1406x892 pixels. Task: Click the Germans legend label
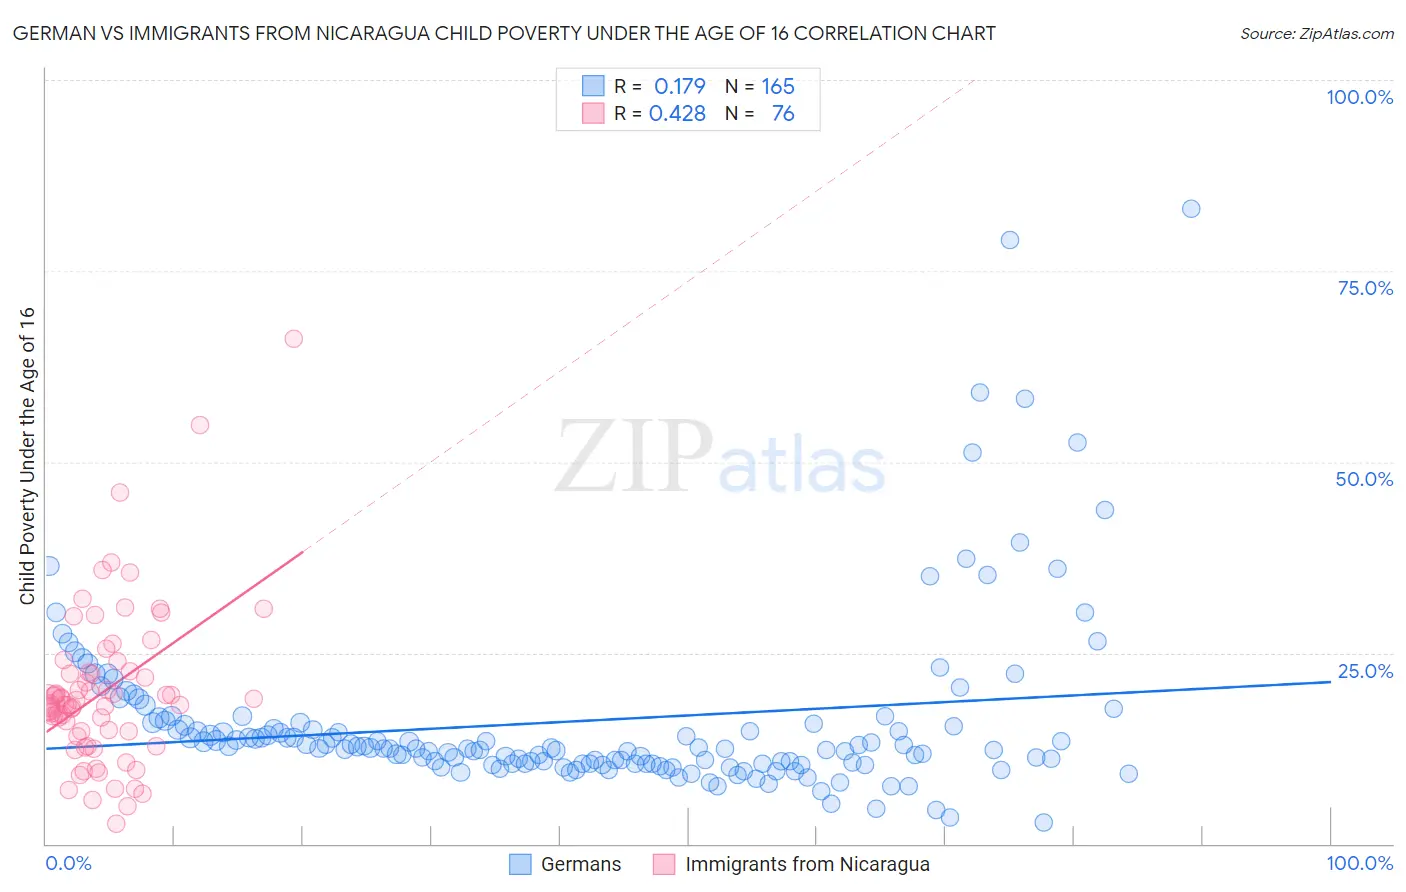580,864
